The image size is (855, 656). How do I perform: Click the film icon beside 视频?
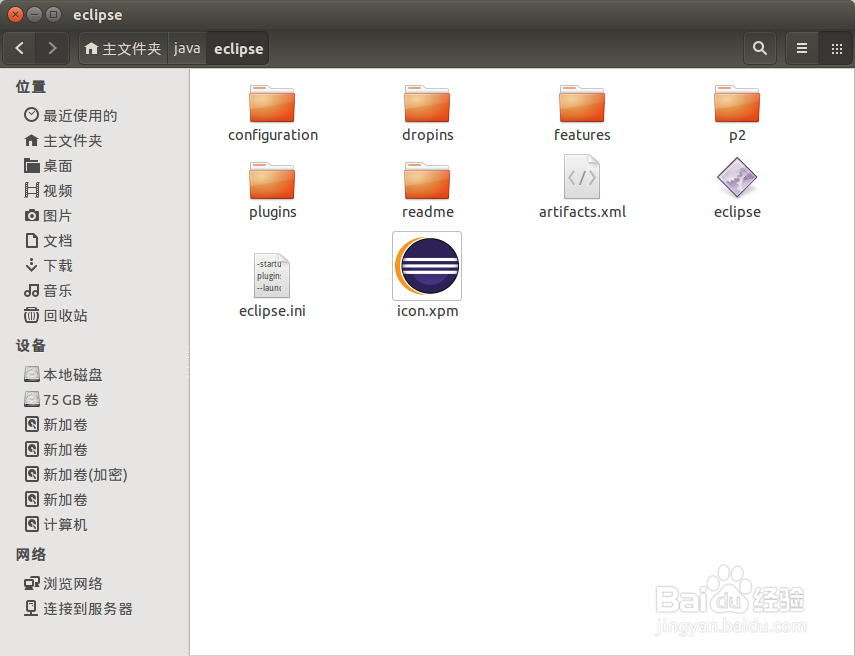(x=32, y=190)
